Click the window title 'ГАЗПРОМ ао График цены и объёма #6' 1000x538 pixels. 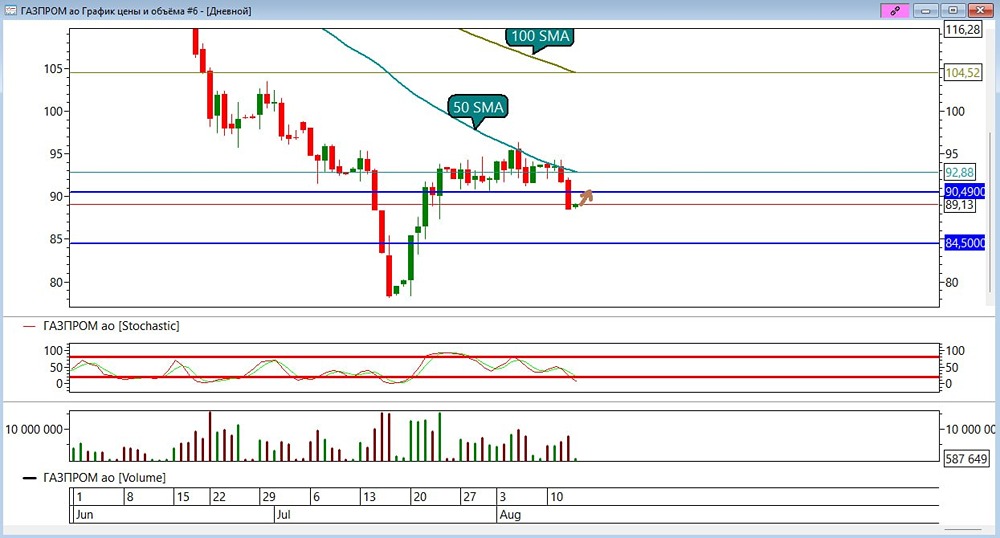[x=109, y=11]
